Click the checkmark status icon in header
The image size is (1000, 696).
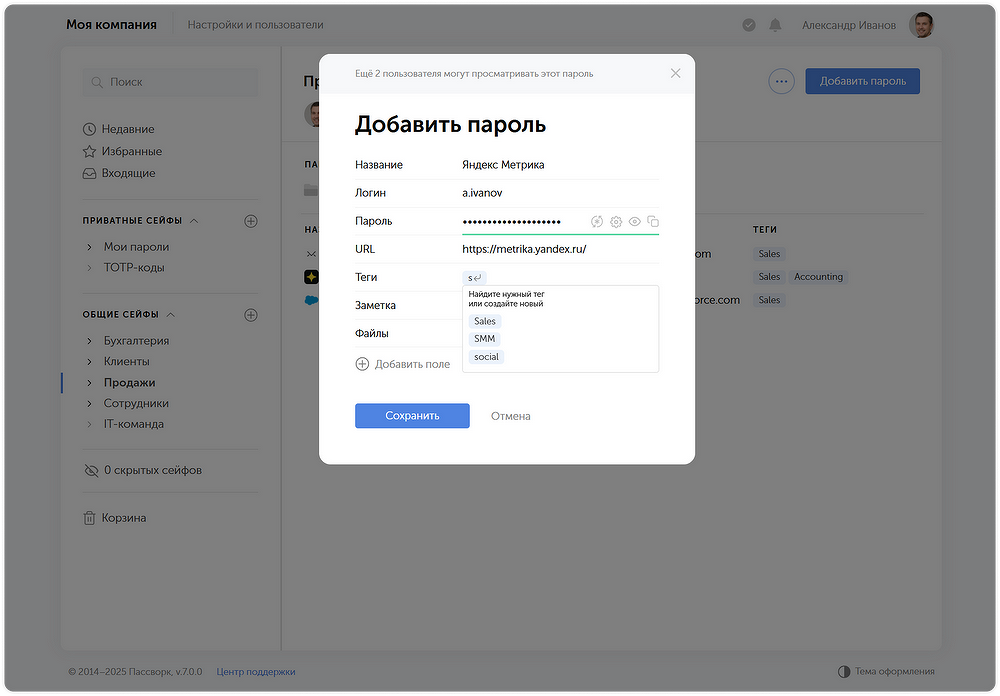click(749, 25)
